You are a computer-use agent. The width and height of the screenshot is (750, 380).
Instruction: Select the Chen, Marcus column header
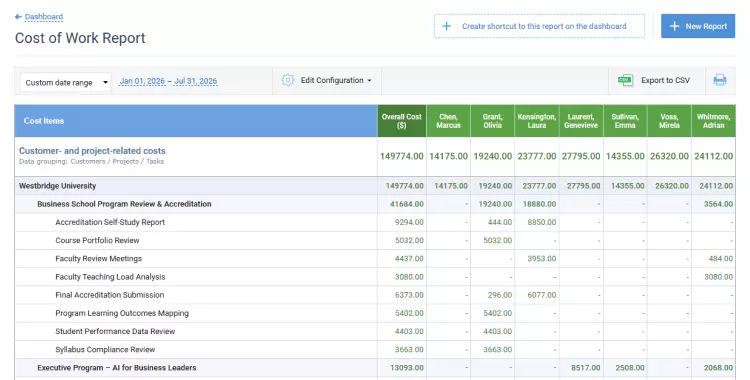click(448, 121)
